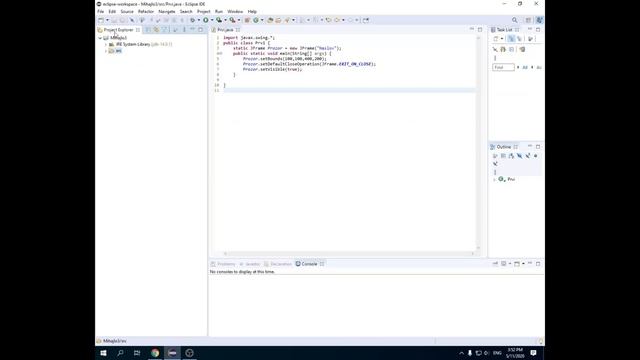This screenshot has width=640, height=360.
Task: Click the editor horizontal scrollbar
Action: [349, 253]
